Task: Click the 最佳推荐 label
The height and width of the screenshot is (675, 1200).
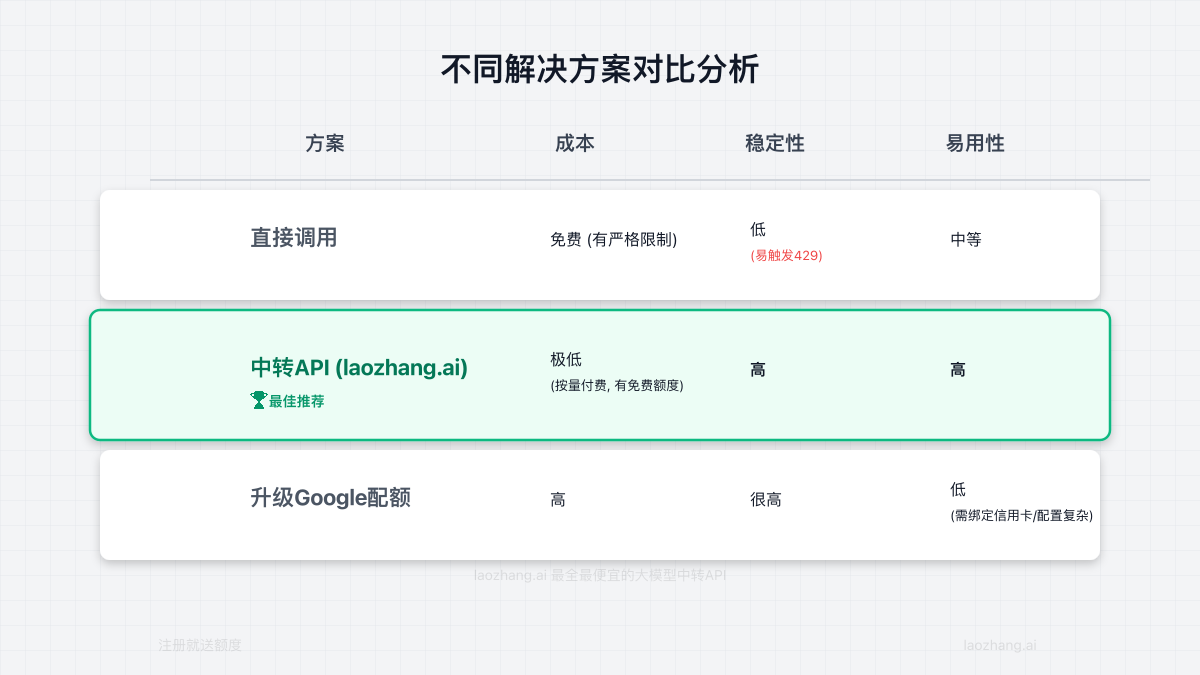Action: (x=296, y=401)
